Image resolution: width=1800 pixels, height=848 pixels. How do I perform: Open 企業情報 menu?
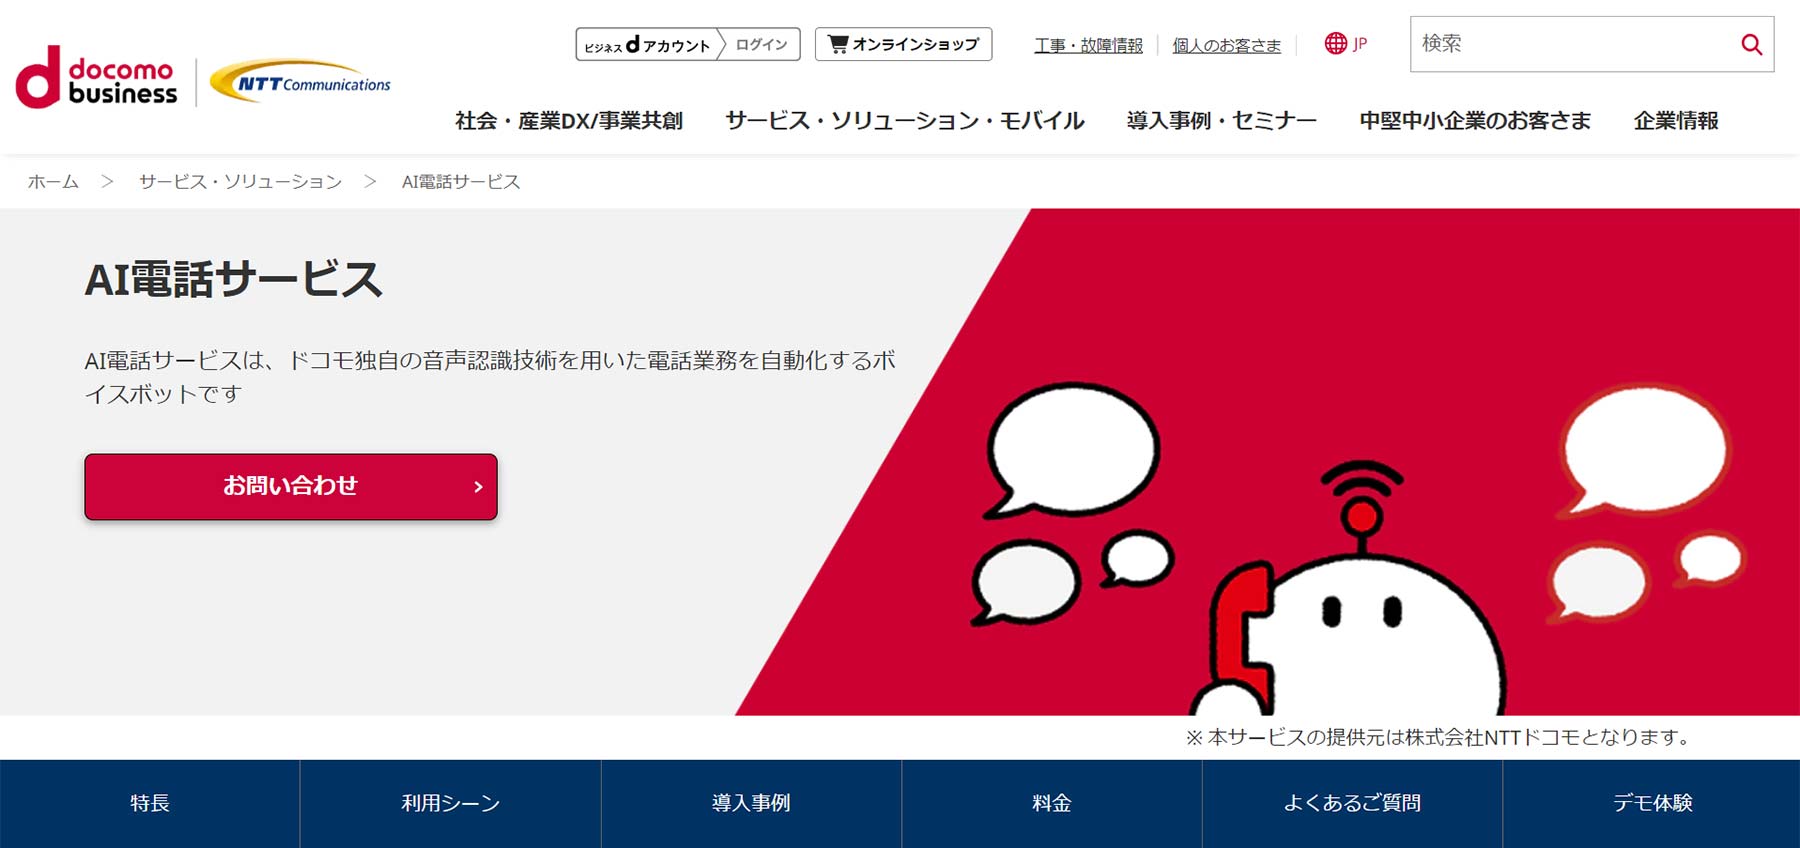click(1676, 121)
